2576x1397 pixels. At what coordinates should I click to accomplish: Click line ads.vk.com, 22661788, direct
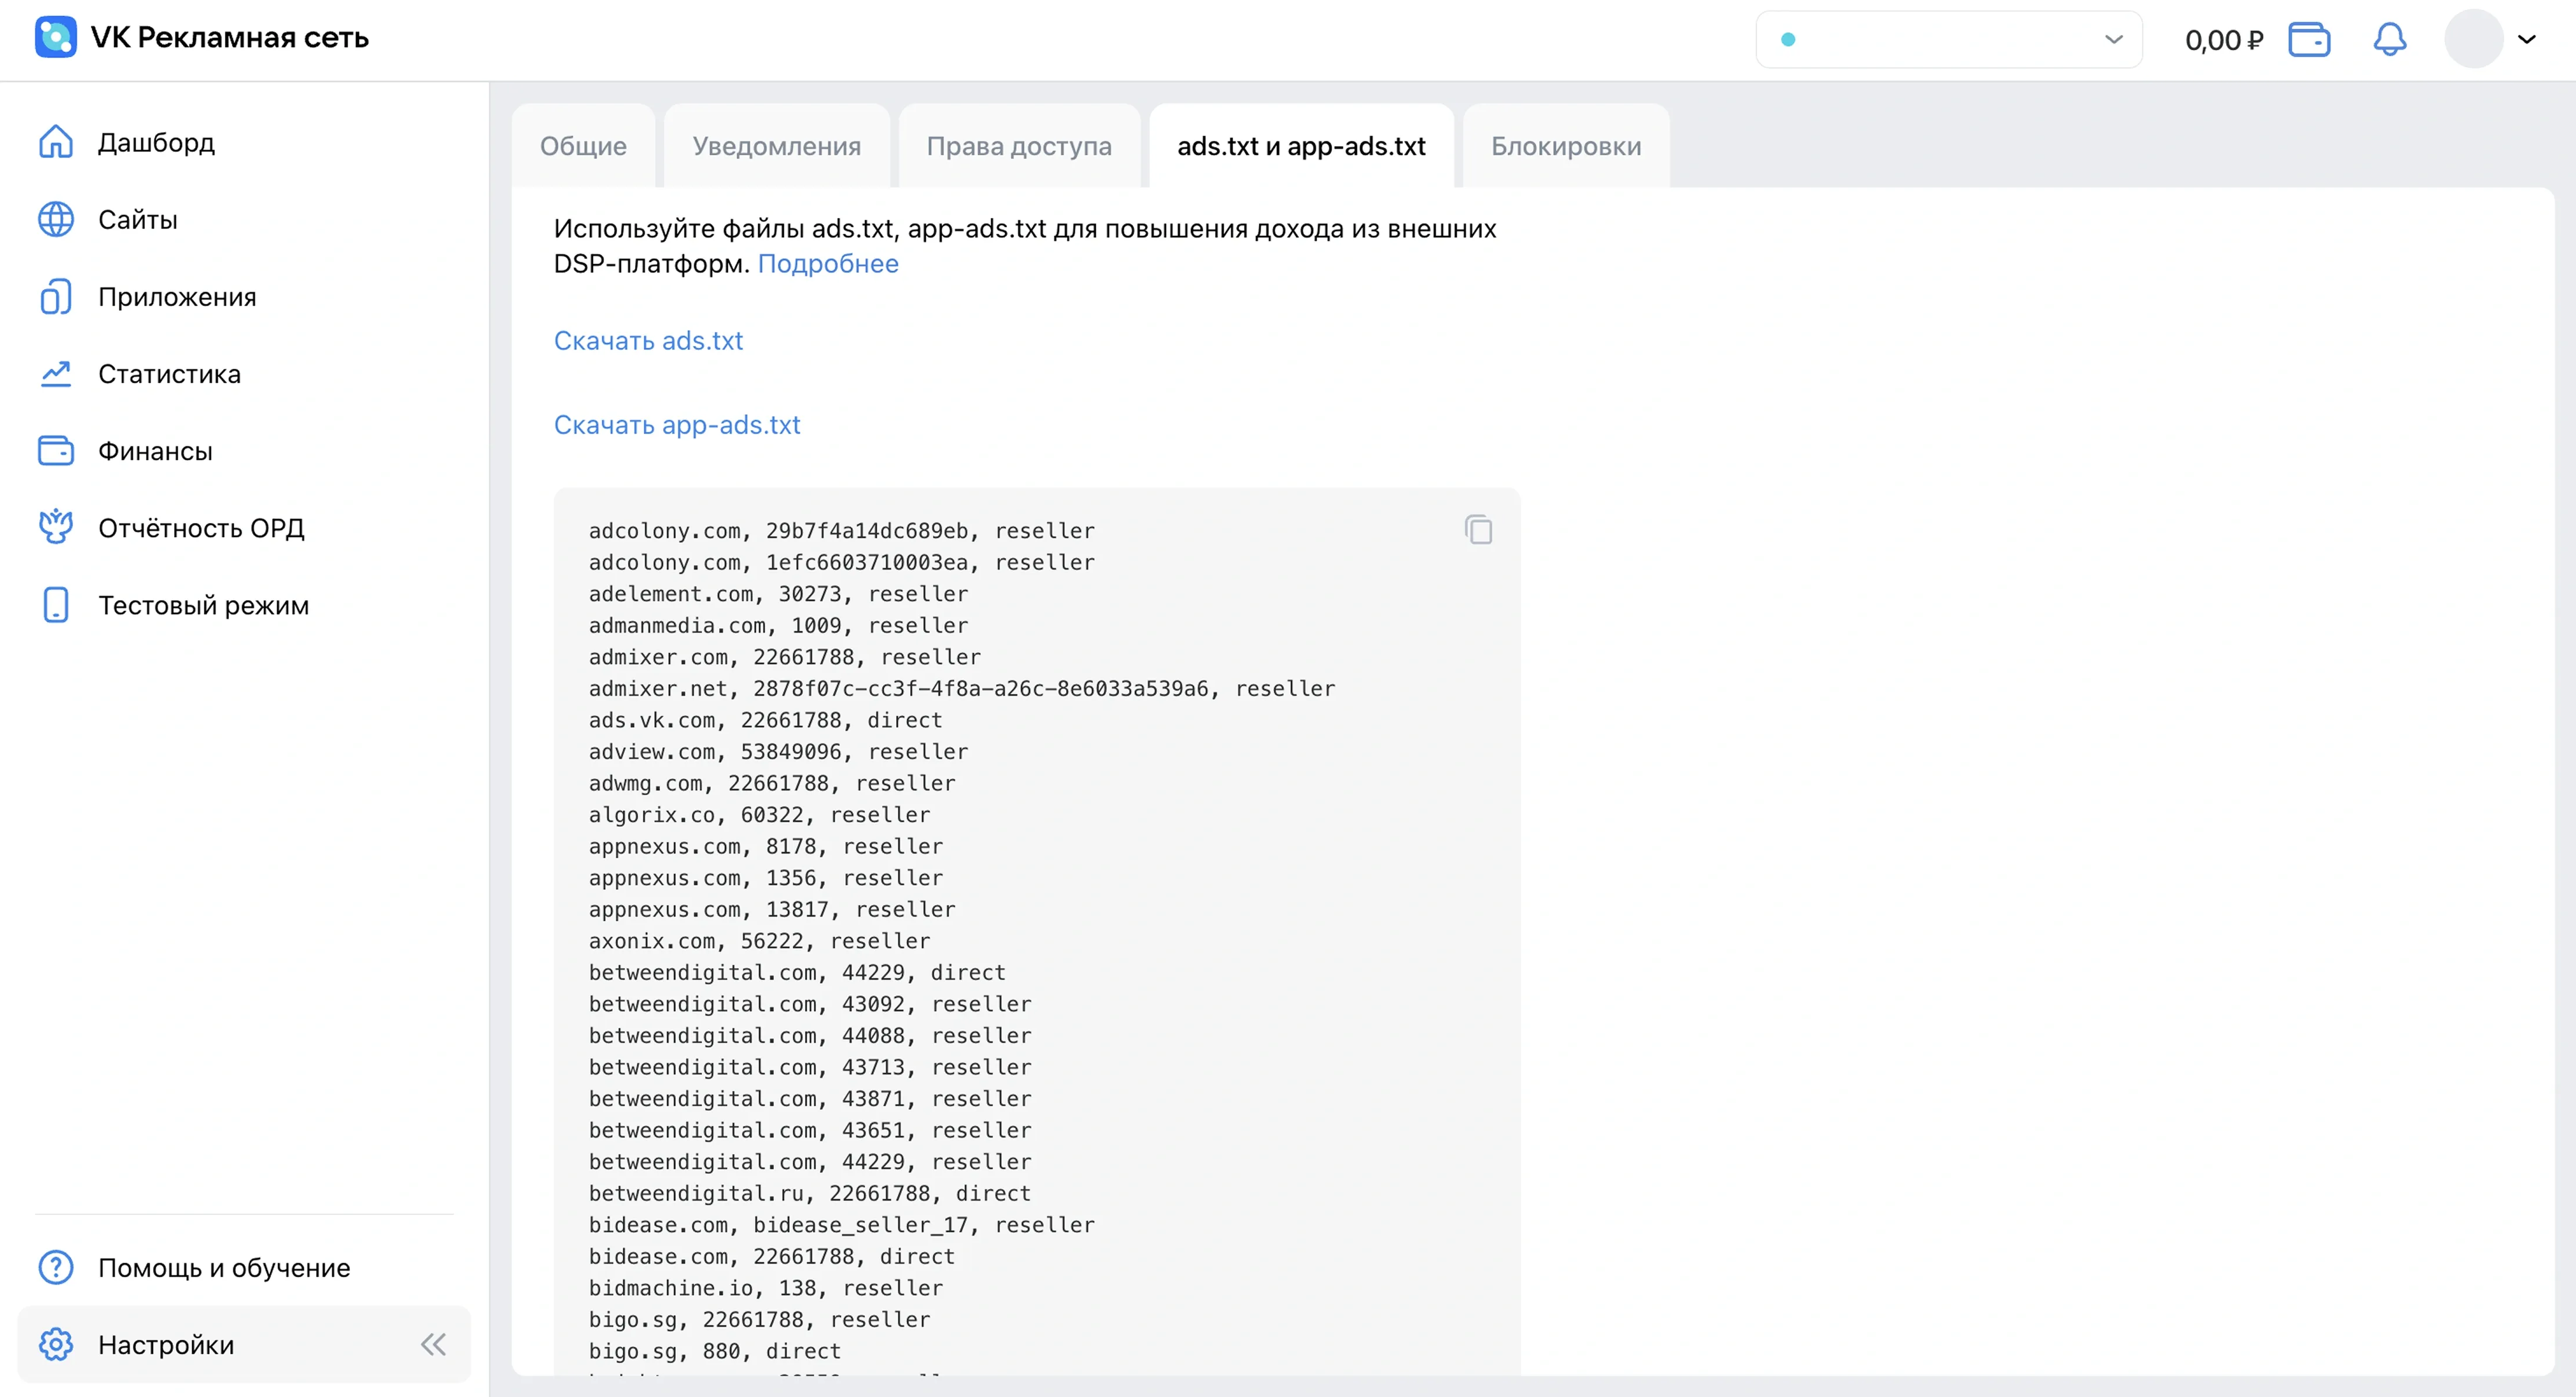pyautogui.click(x=765, y=720)
